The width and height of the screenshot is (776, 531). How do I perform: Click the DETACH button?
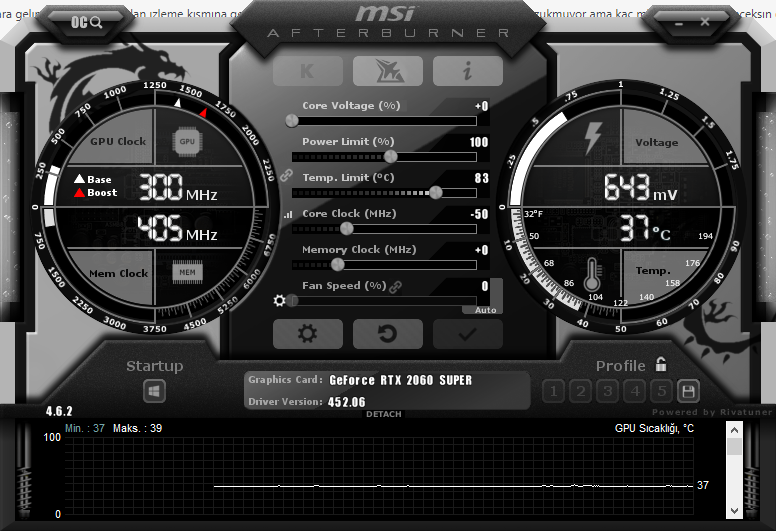384,414
